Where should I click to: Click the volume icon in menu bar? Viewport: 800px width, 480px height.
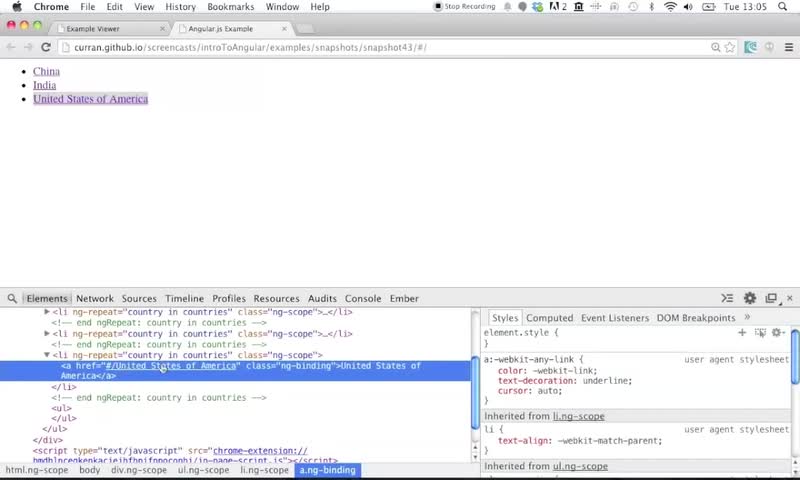pyautogui.click(x=688, y=7)
